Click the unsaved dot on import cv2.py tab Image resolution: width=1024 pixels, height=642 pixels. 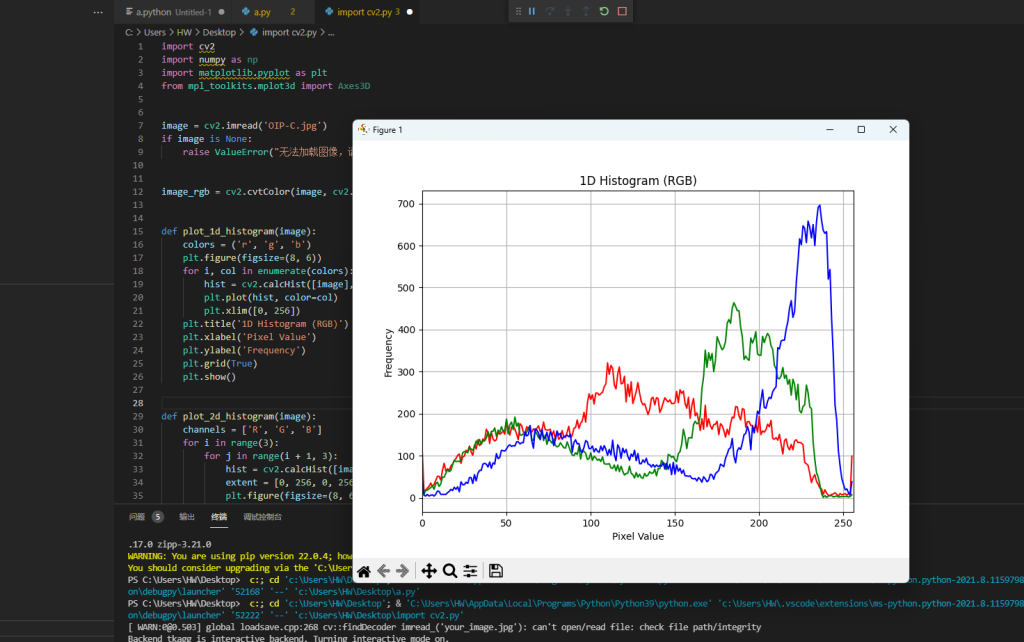pos(409,12)
